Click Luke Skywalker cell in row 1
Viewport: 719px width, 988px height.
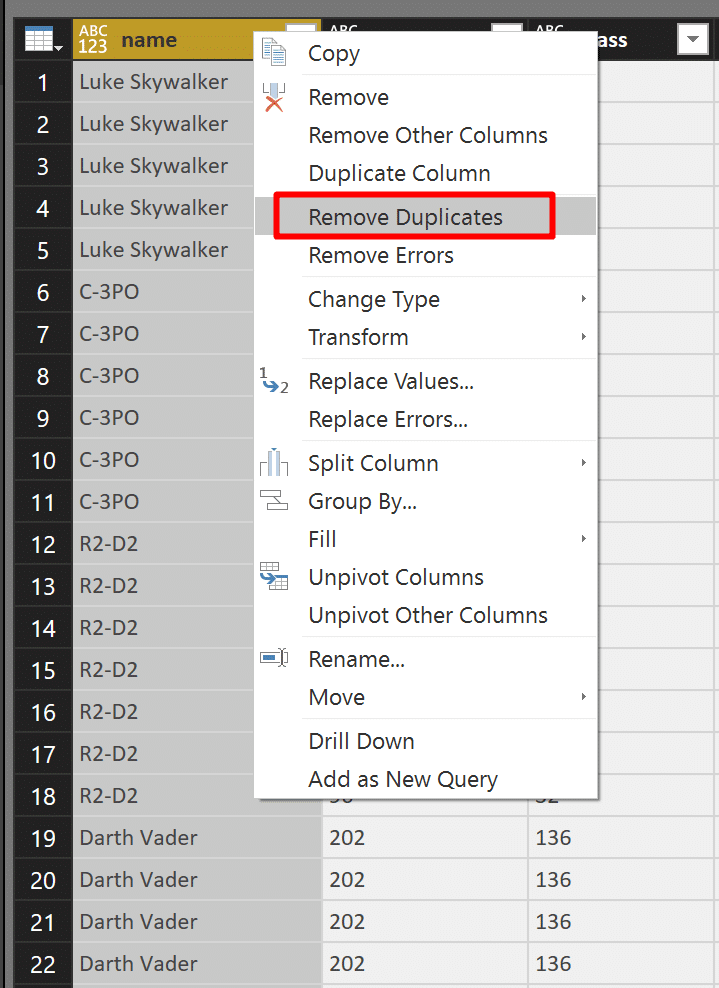pyautogui.click(x=164, y=82)
